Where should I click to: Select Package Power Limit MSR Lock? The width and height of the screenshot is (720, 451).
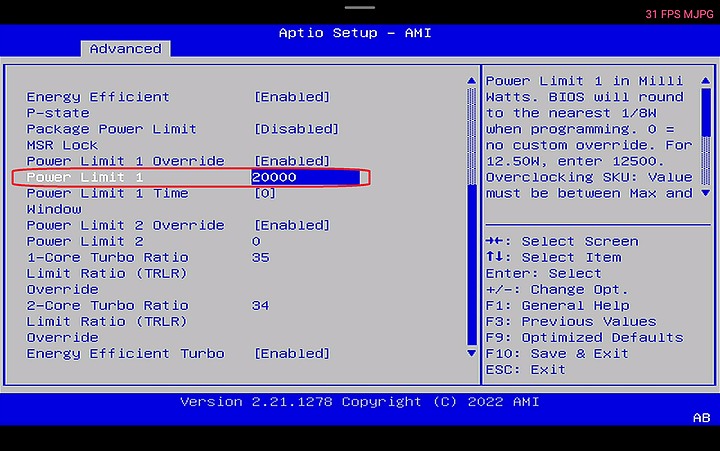click(111, 137)
